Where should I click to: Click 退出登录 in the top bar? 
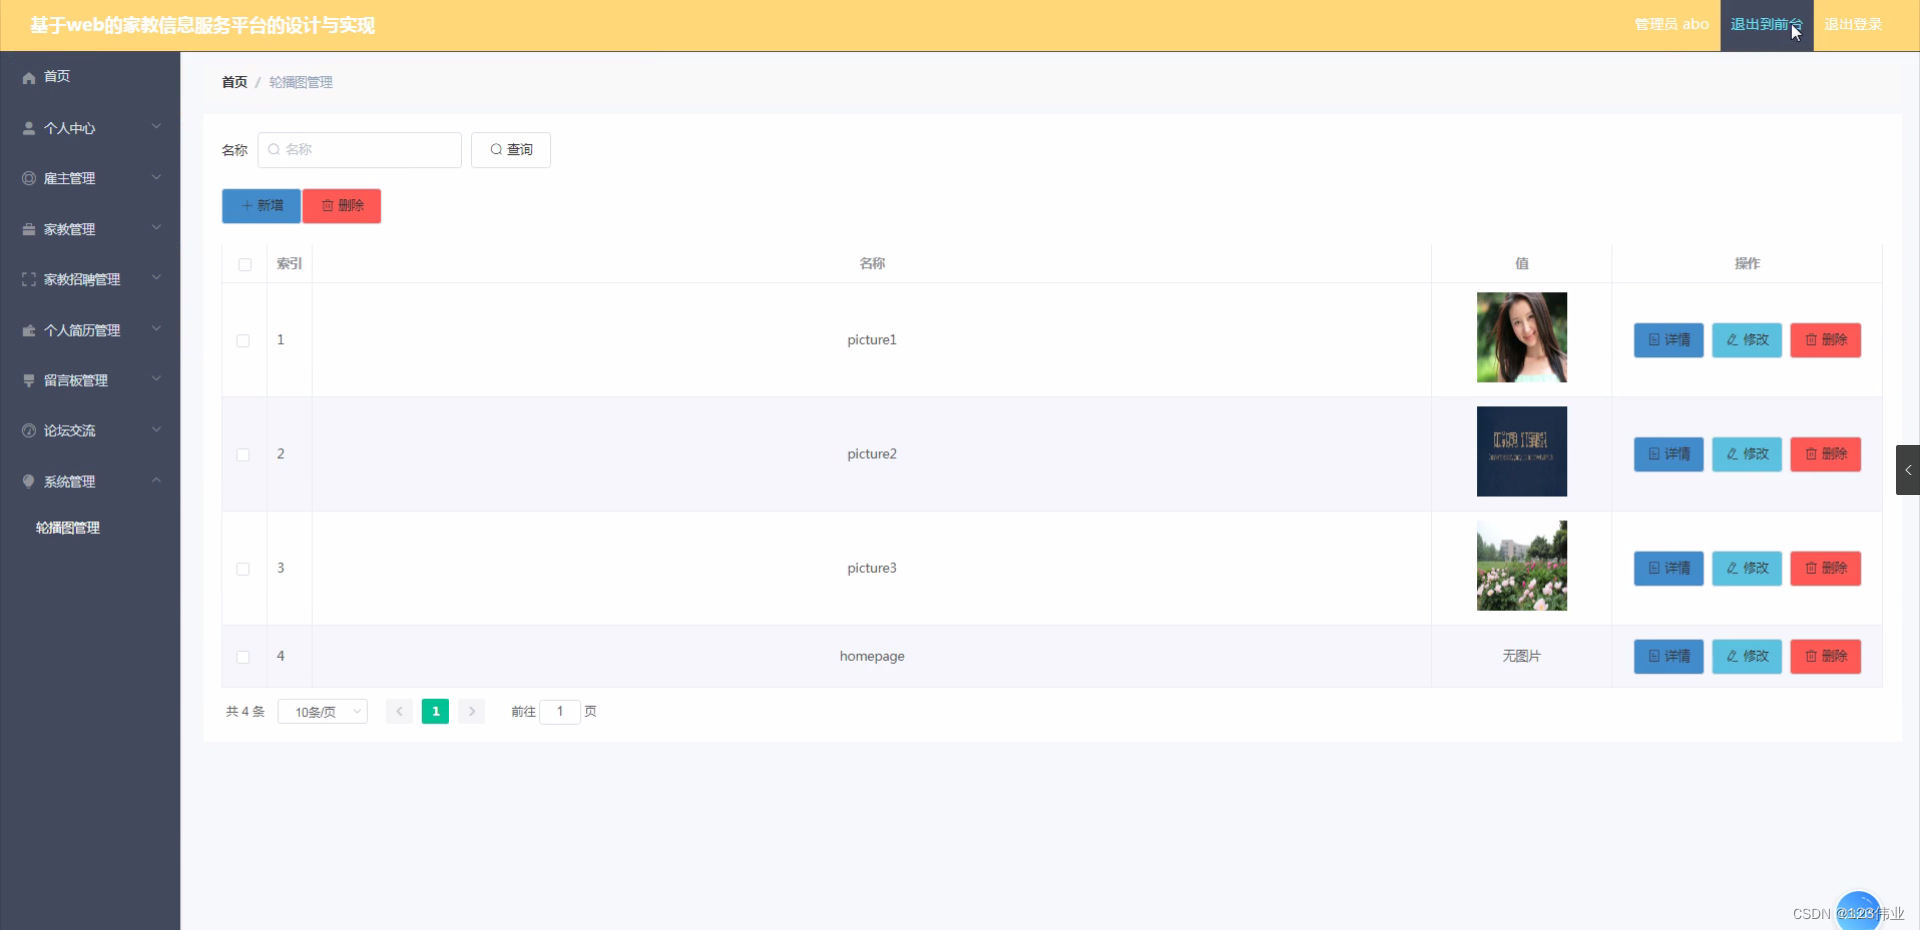coord(1853,24)
